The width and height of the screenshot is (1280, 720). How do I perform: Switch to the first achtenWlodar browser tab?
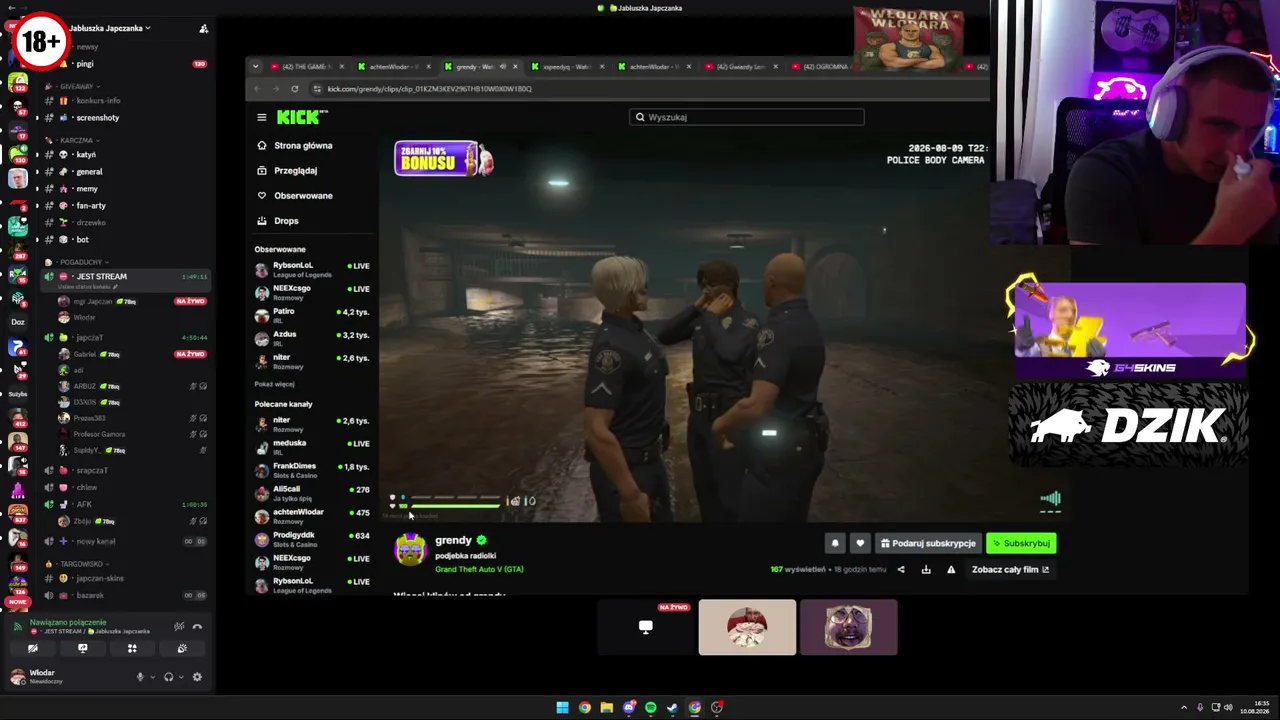coord(392,67)
